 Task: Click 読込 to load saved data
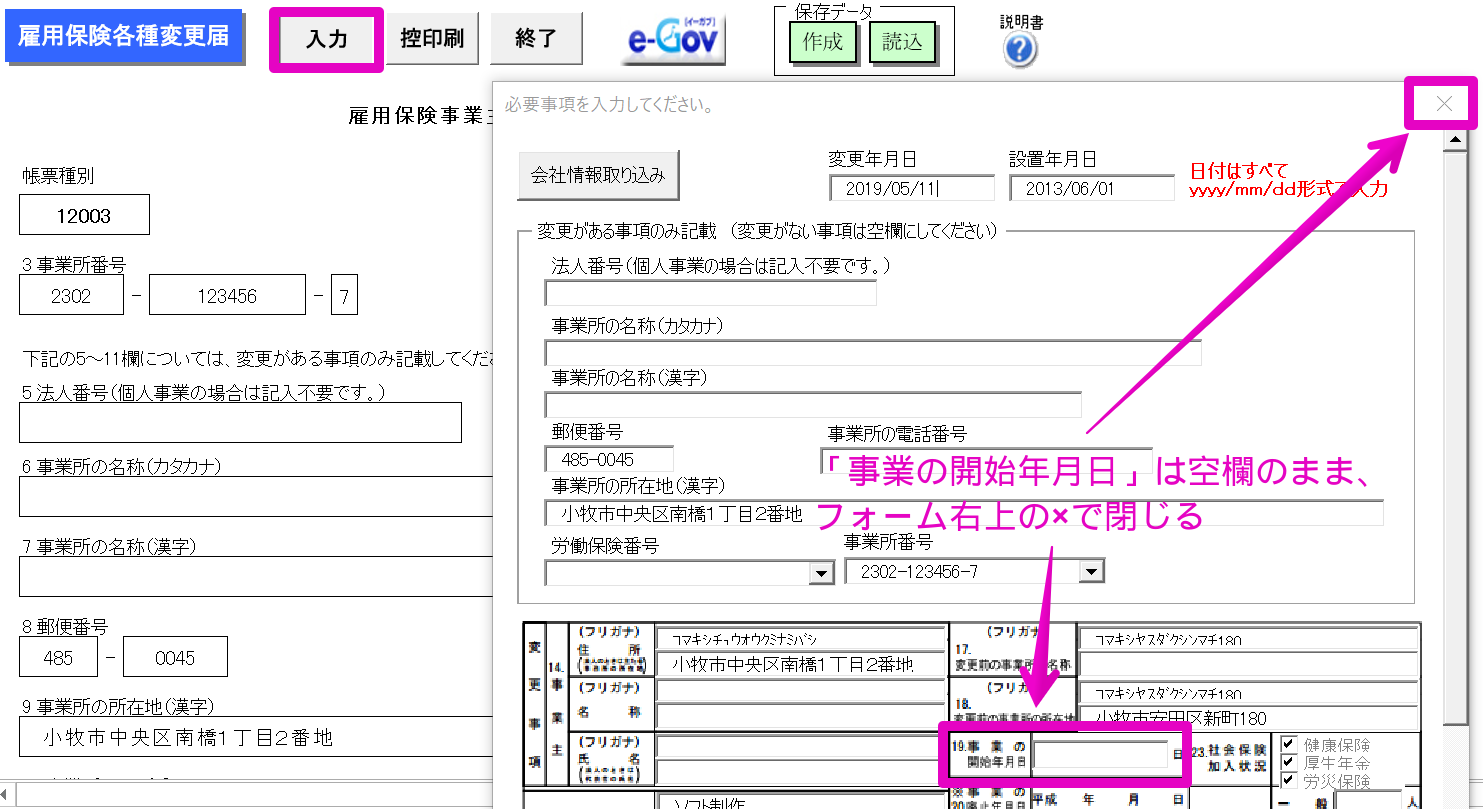click(902, 43)
